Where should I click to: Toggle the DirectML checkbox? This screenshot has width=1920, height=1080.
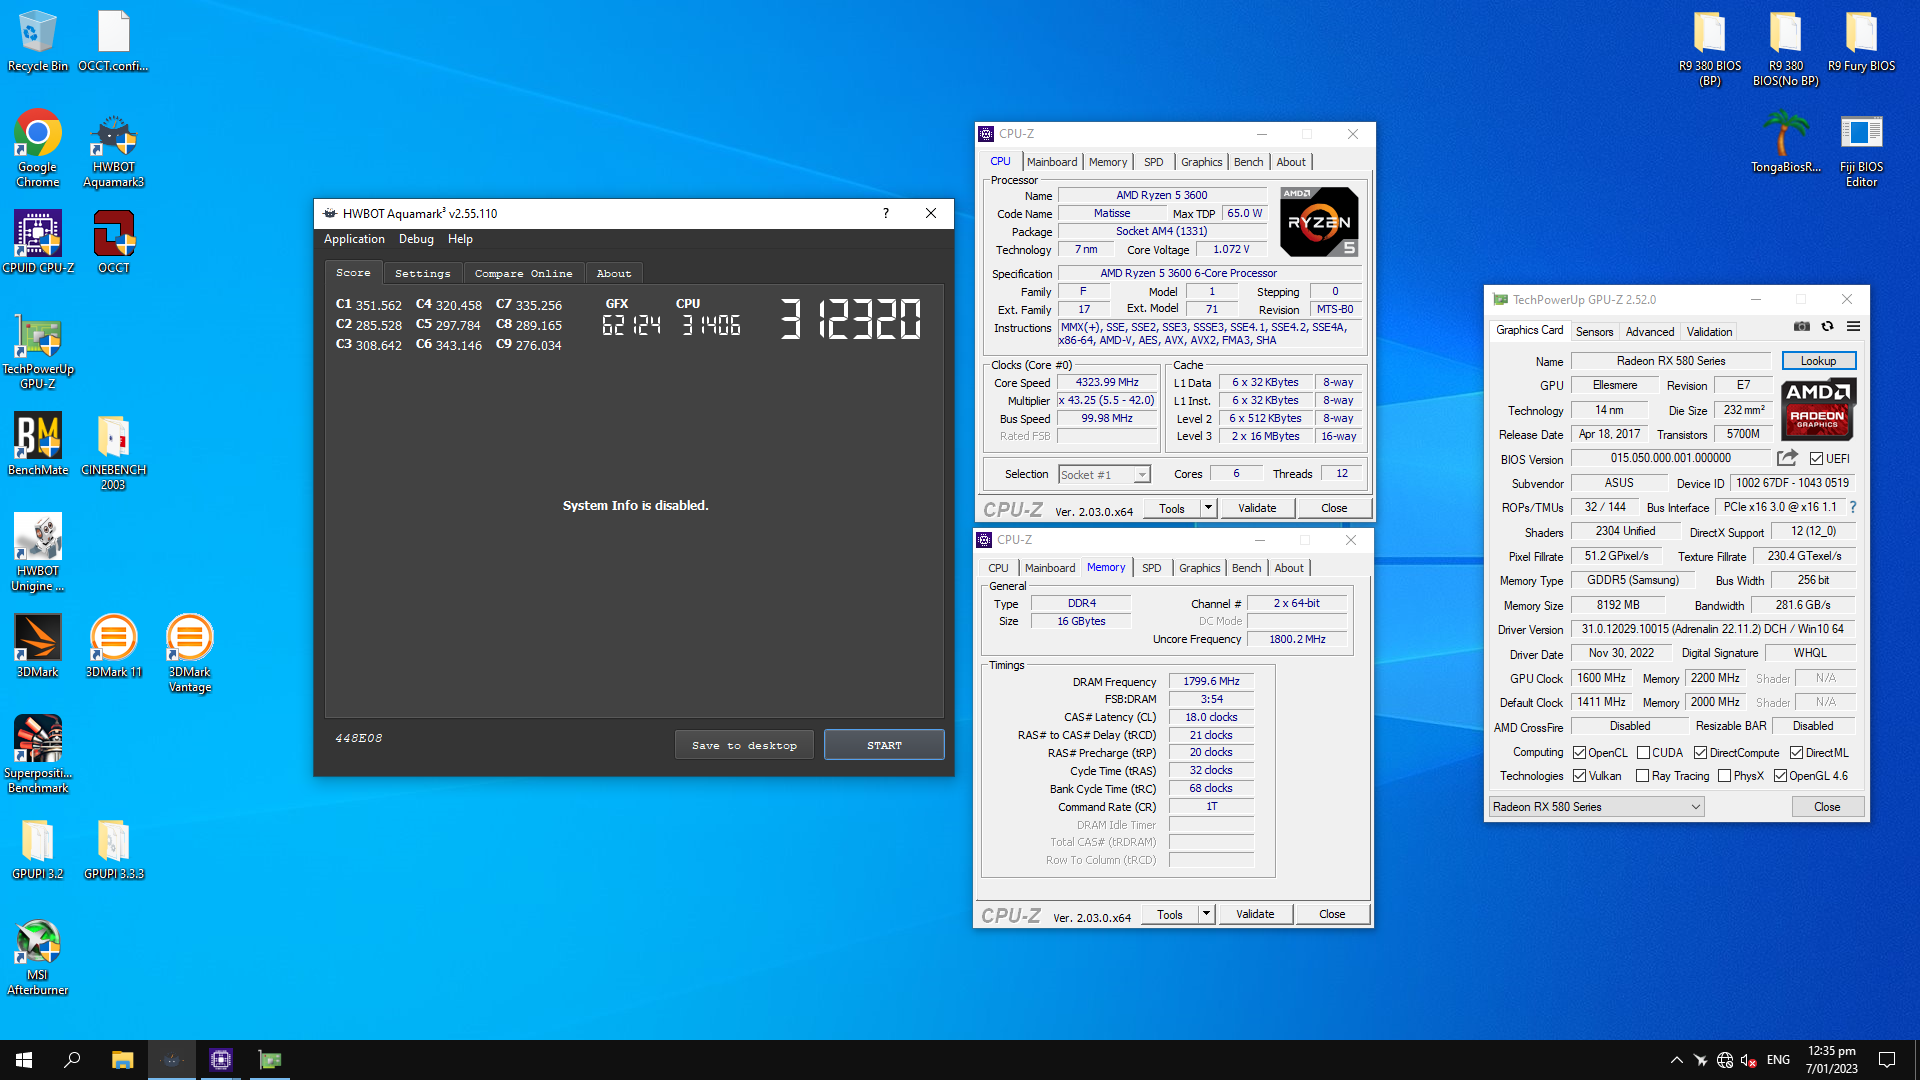(x=1796, y=753)
